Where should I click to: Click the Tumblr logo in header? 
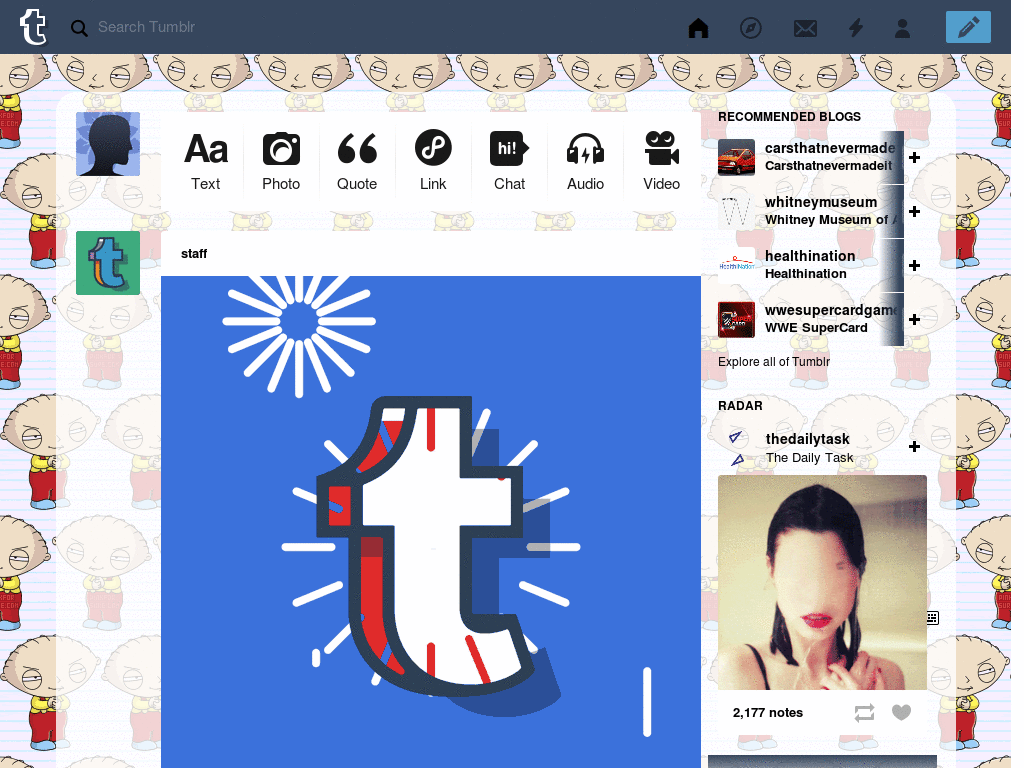[x=33, y=27]
